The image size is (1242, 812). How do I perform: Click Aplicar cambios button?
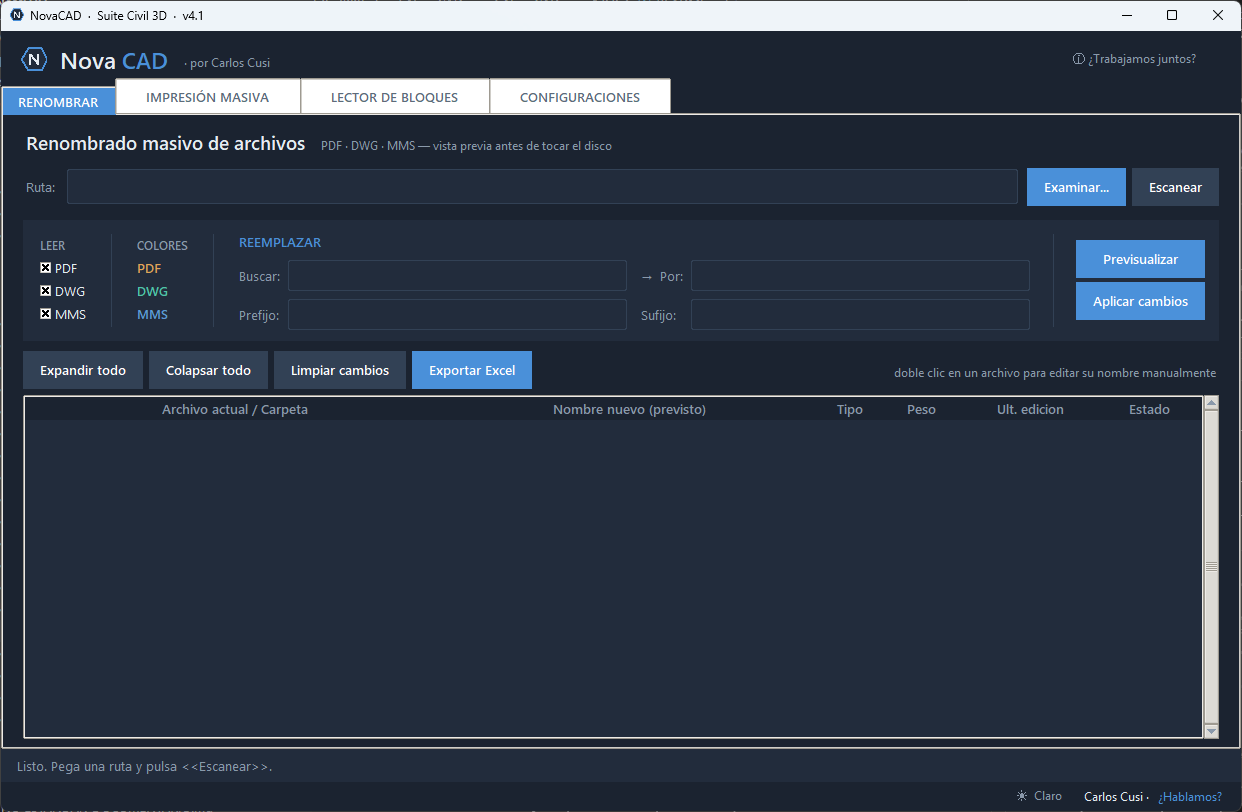[1140, 301]
